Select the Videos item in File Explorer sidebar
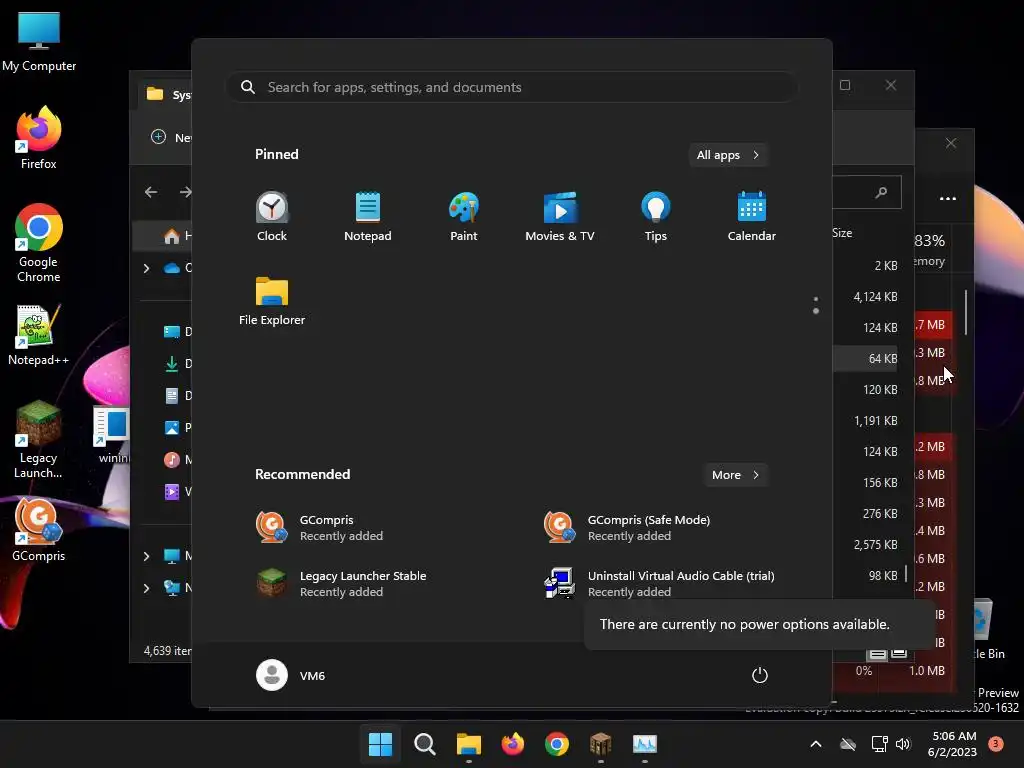 pyautogui.click(x=177, y=492)
